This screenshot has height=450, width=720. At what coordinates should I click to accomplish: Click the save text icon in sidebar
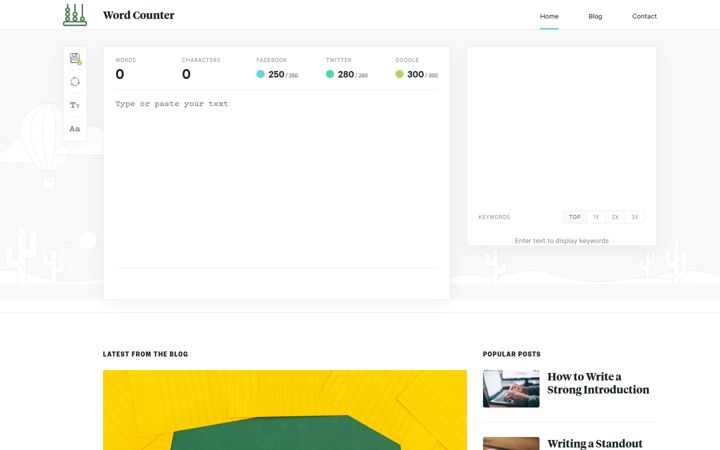[75, 59]
